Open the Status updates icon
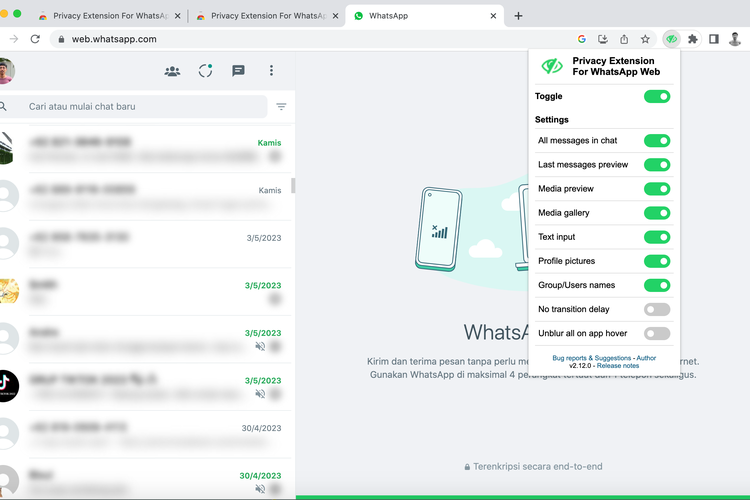This screenshot has width=750, height=500. point(205,71)
